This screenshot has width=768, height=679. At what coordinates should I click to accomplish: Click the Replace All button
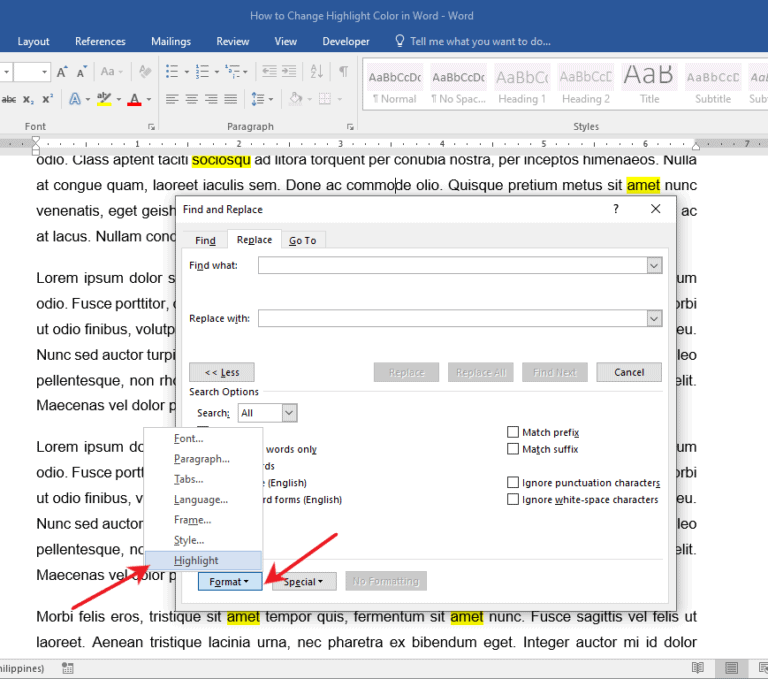point(480,372)
